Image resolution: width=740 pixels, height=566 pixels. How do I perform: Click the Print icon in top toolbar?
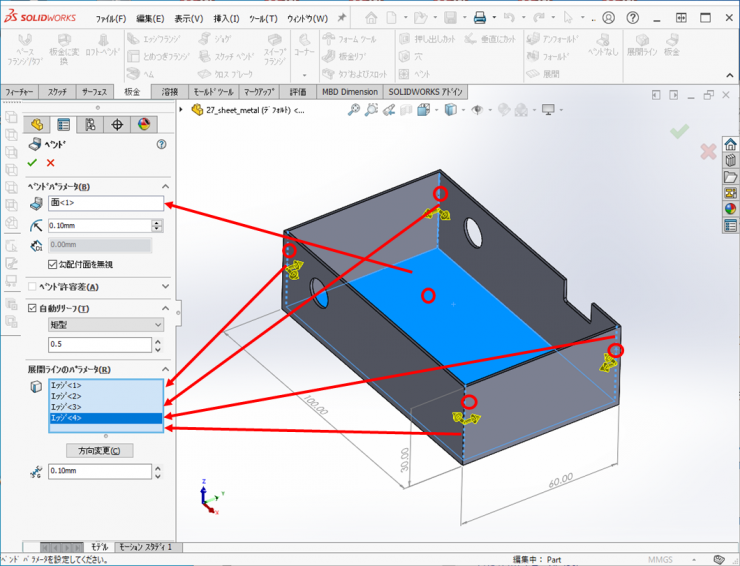479,18
